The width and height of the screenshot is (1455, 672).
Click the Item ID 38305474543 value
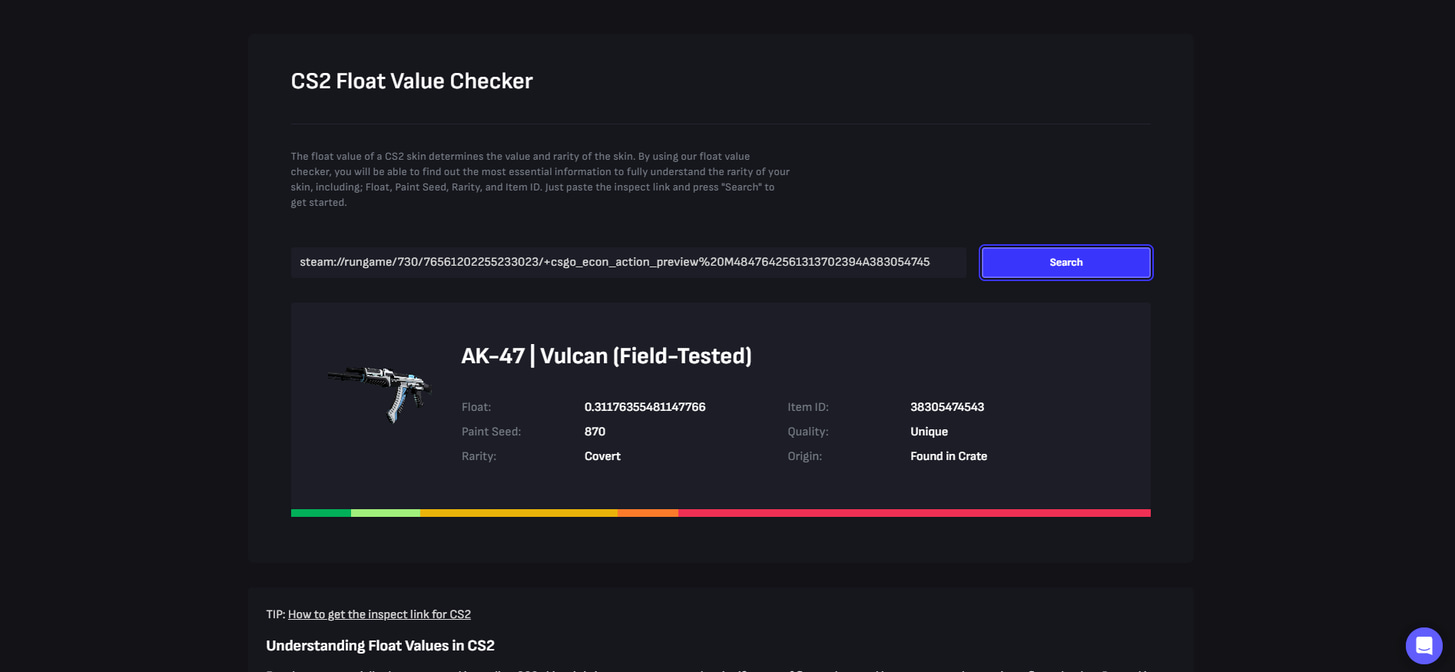[x=946, y=407]
